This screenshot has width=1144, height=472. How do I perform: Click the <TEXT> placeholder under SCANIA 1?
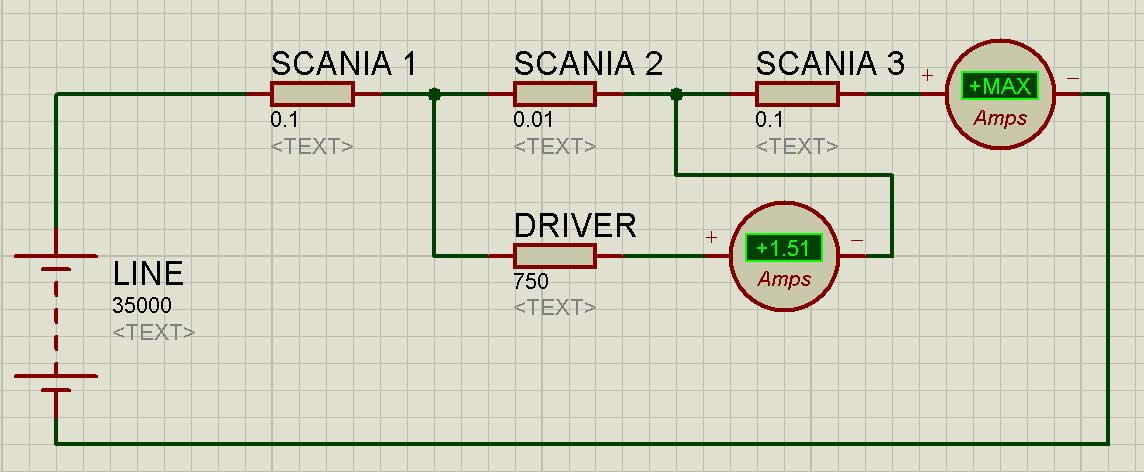pos(312,147)
